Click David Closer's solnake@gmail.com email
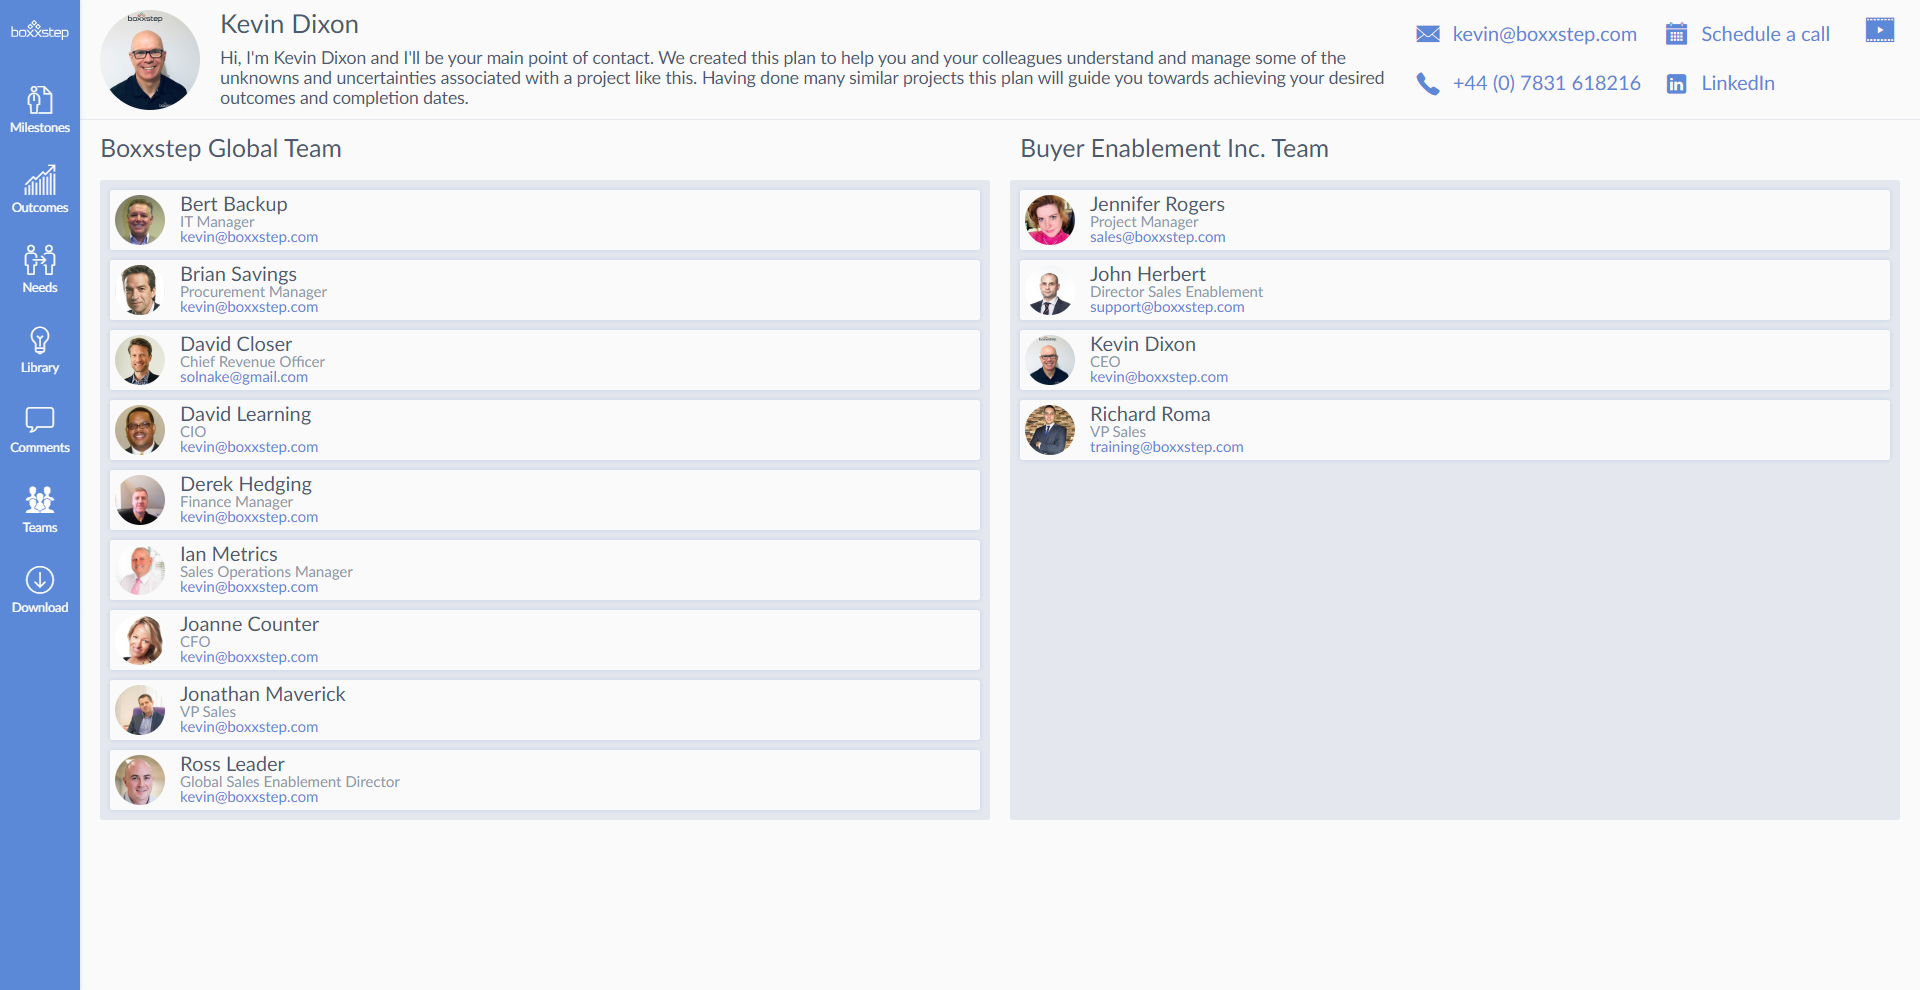 point(244,378)
